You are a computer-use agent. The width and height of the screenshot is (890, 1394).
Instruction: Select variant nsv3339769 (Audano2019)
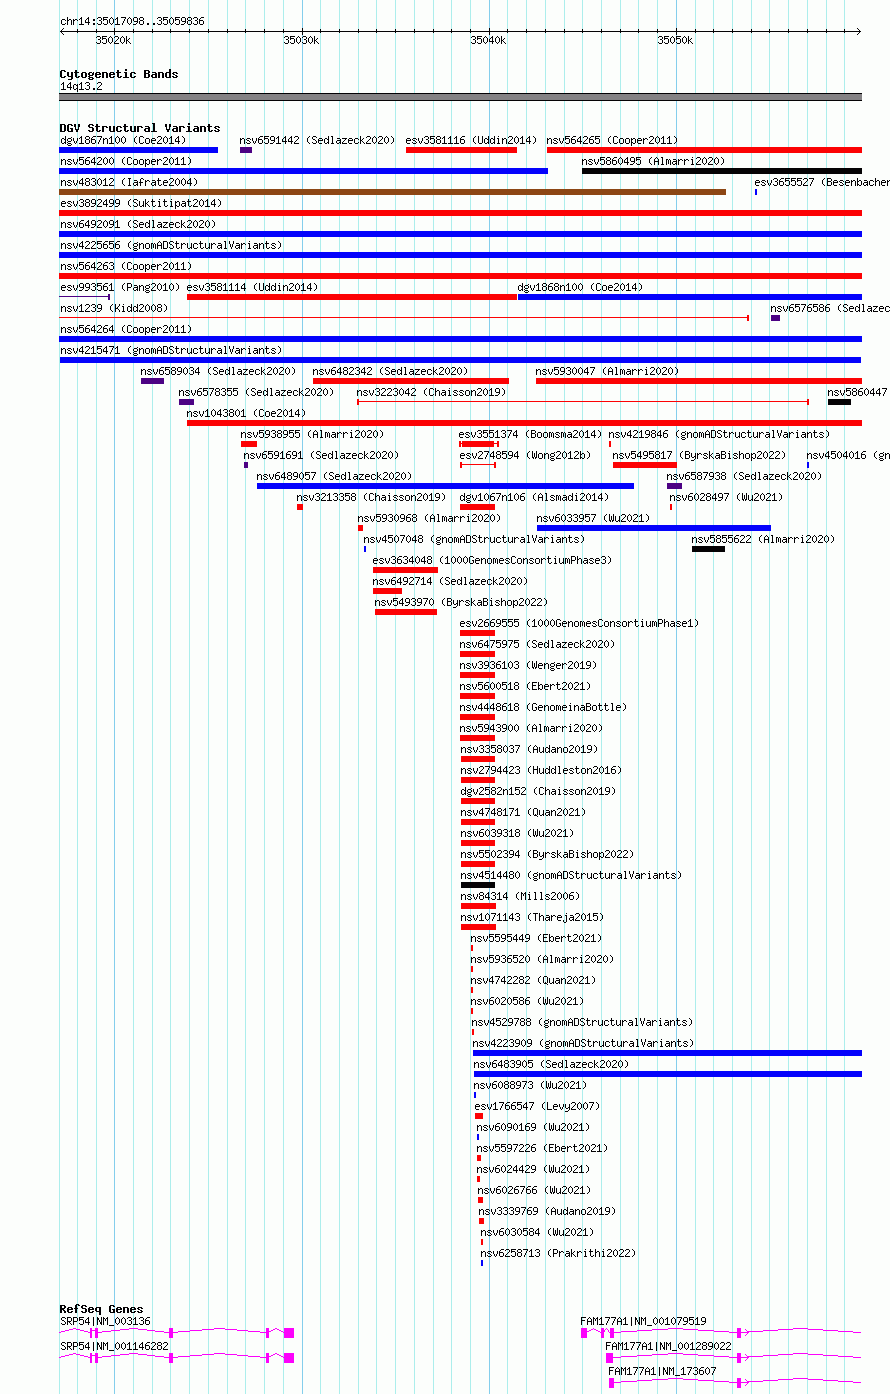481,1221
